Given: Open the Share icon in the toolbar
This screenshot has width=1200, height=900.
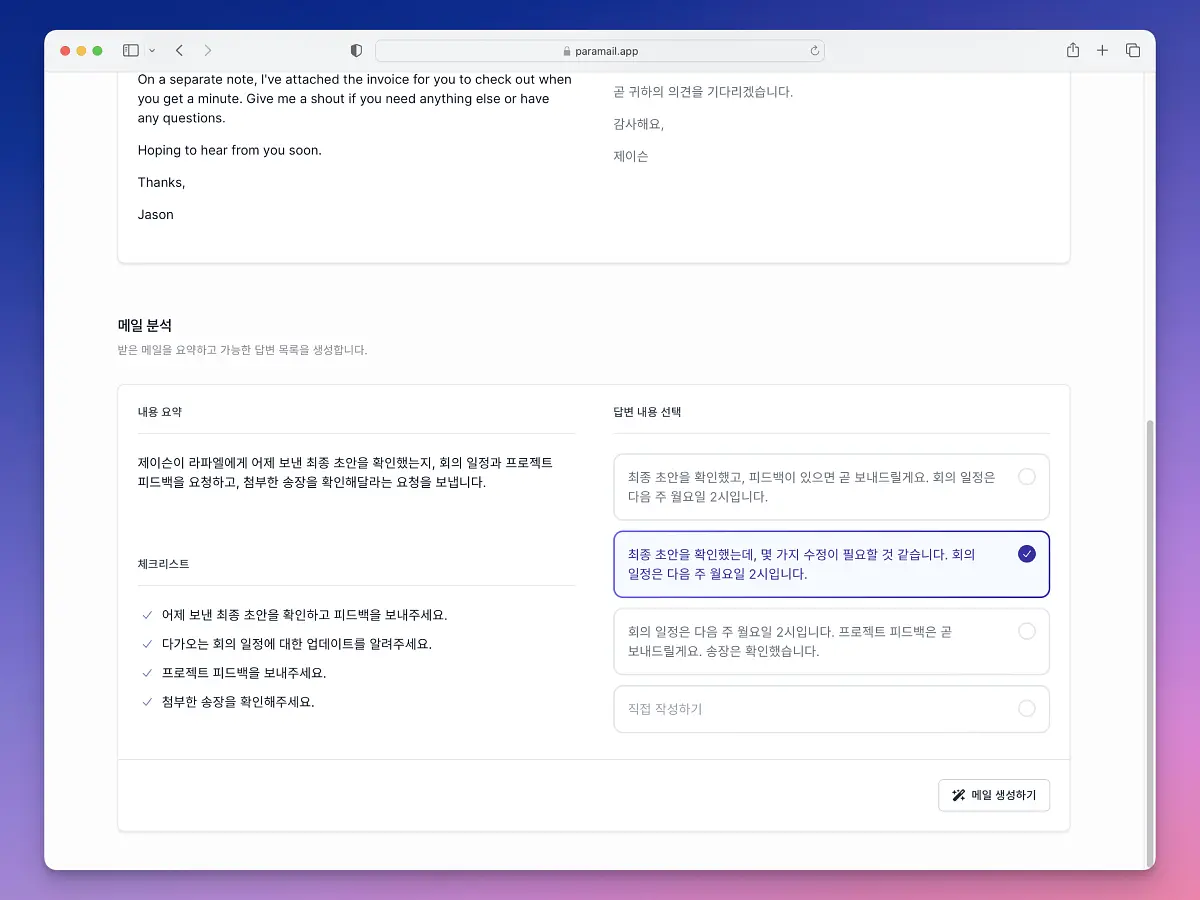Looking at the screenshot, I should 1073,50.
